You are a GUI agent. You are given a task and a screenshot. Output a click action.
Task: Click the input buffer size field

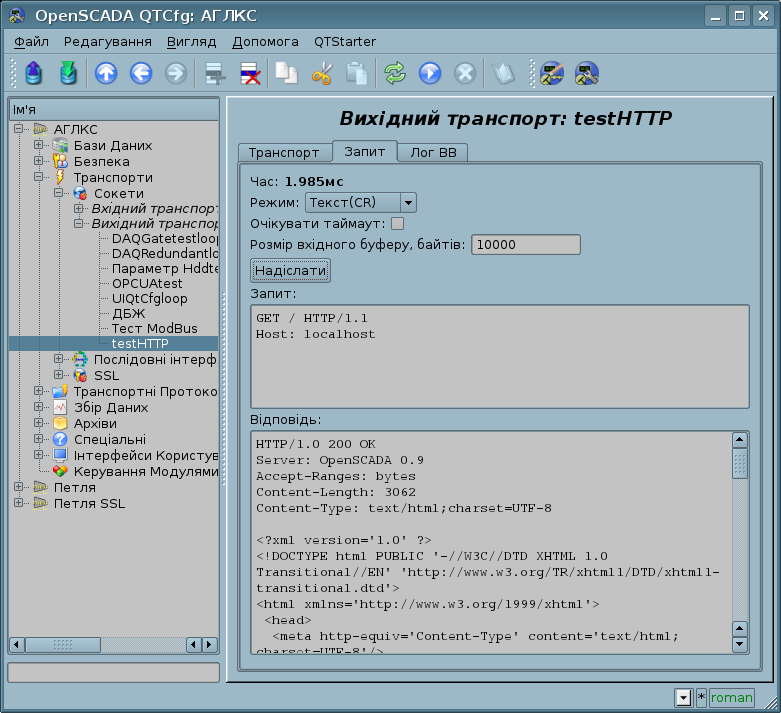[x=525, y=245]
